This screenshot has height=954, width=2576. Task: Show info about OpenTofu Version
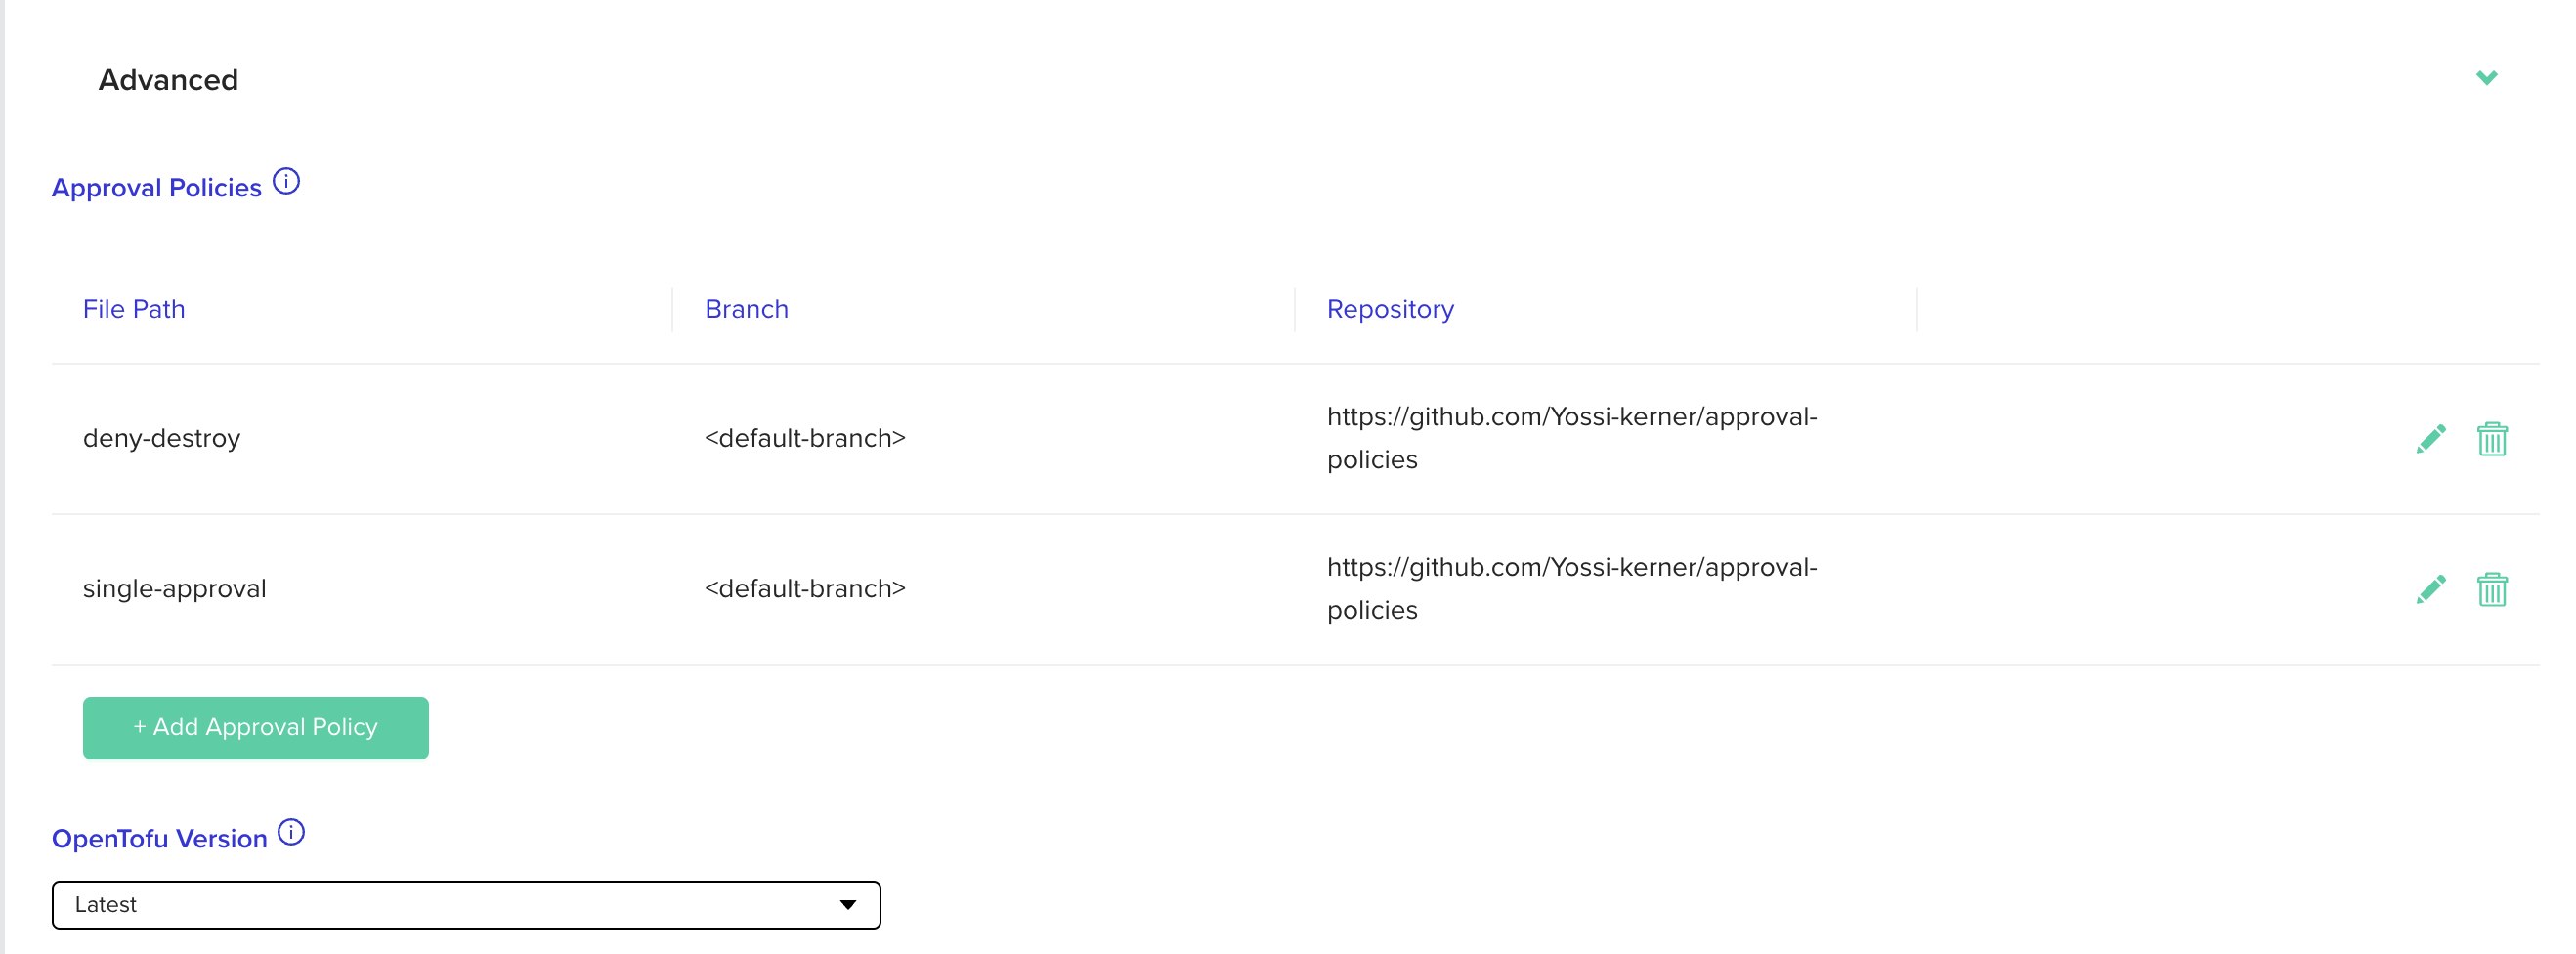(291, 832)
